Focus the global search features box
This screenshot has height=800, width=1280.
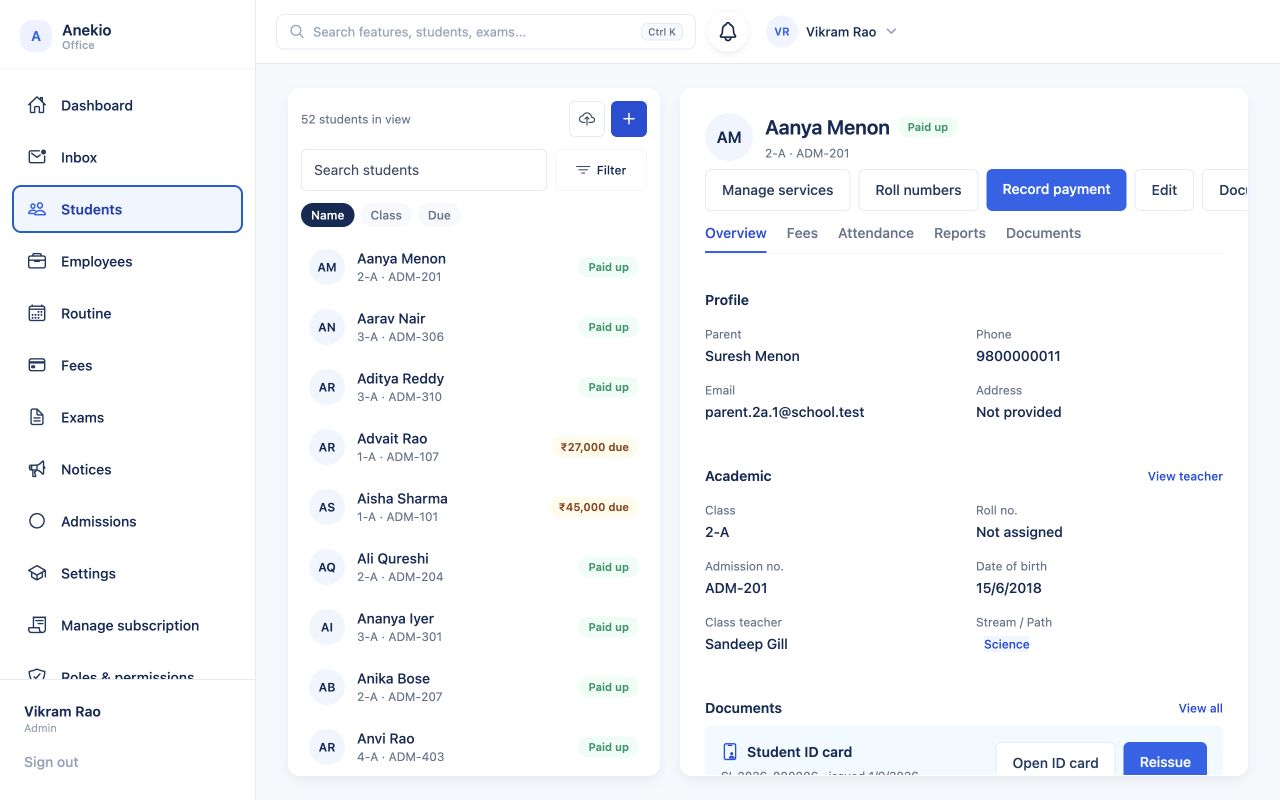(x=485, y=32)
